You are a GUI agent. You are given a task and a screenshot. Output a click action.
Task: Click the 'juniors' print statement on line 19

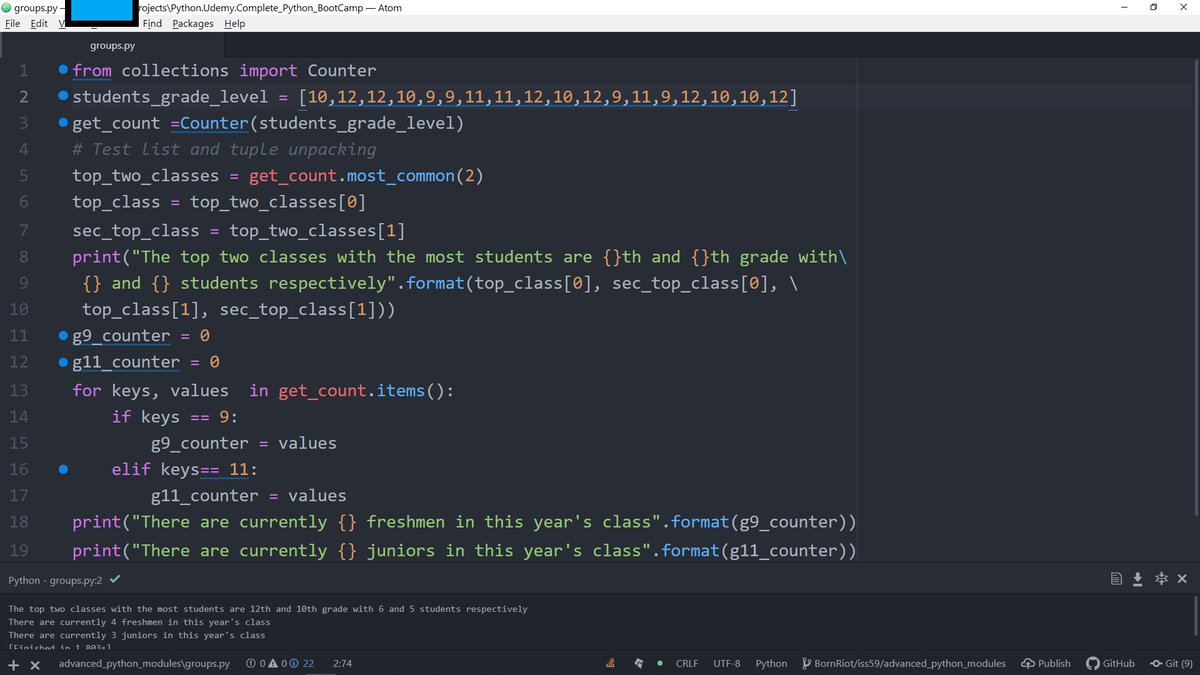464,550
